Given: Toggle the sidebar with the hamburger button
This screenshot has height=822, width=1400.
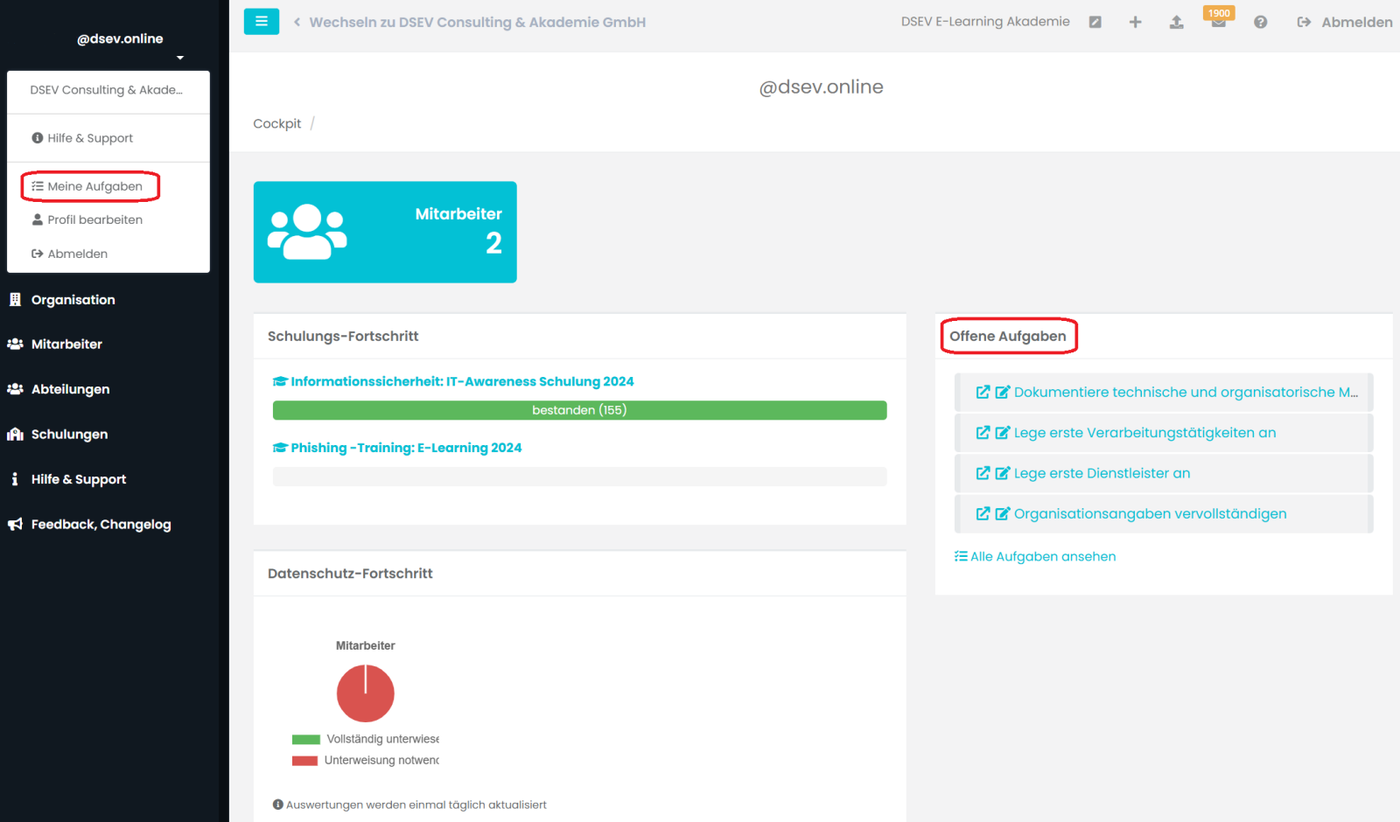Looking at the screenshot, I should coord(261,21).
